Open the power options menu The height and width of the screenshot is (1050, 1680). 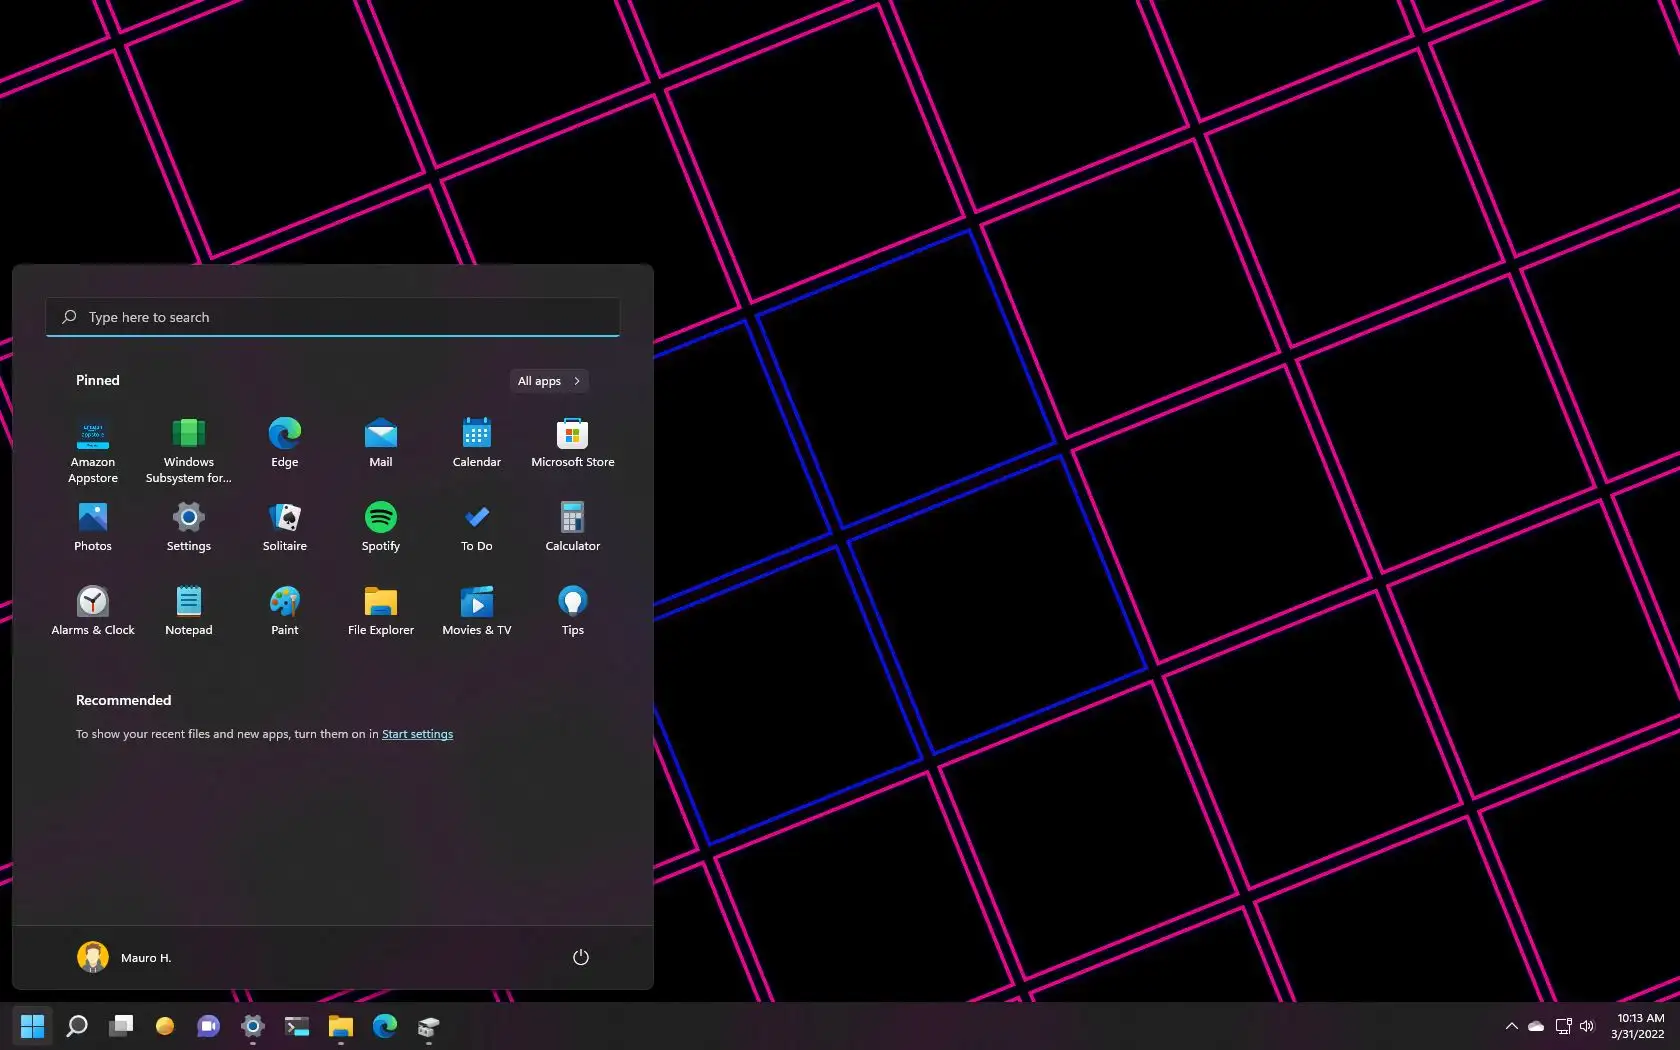point(580,957)
